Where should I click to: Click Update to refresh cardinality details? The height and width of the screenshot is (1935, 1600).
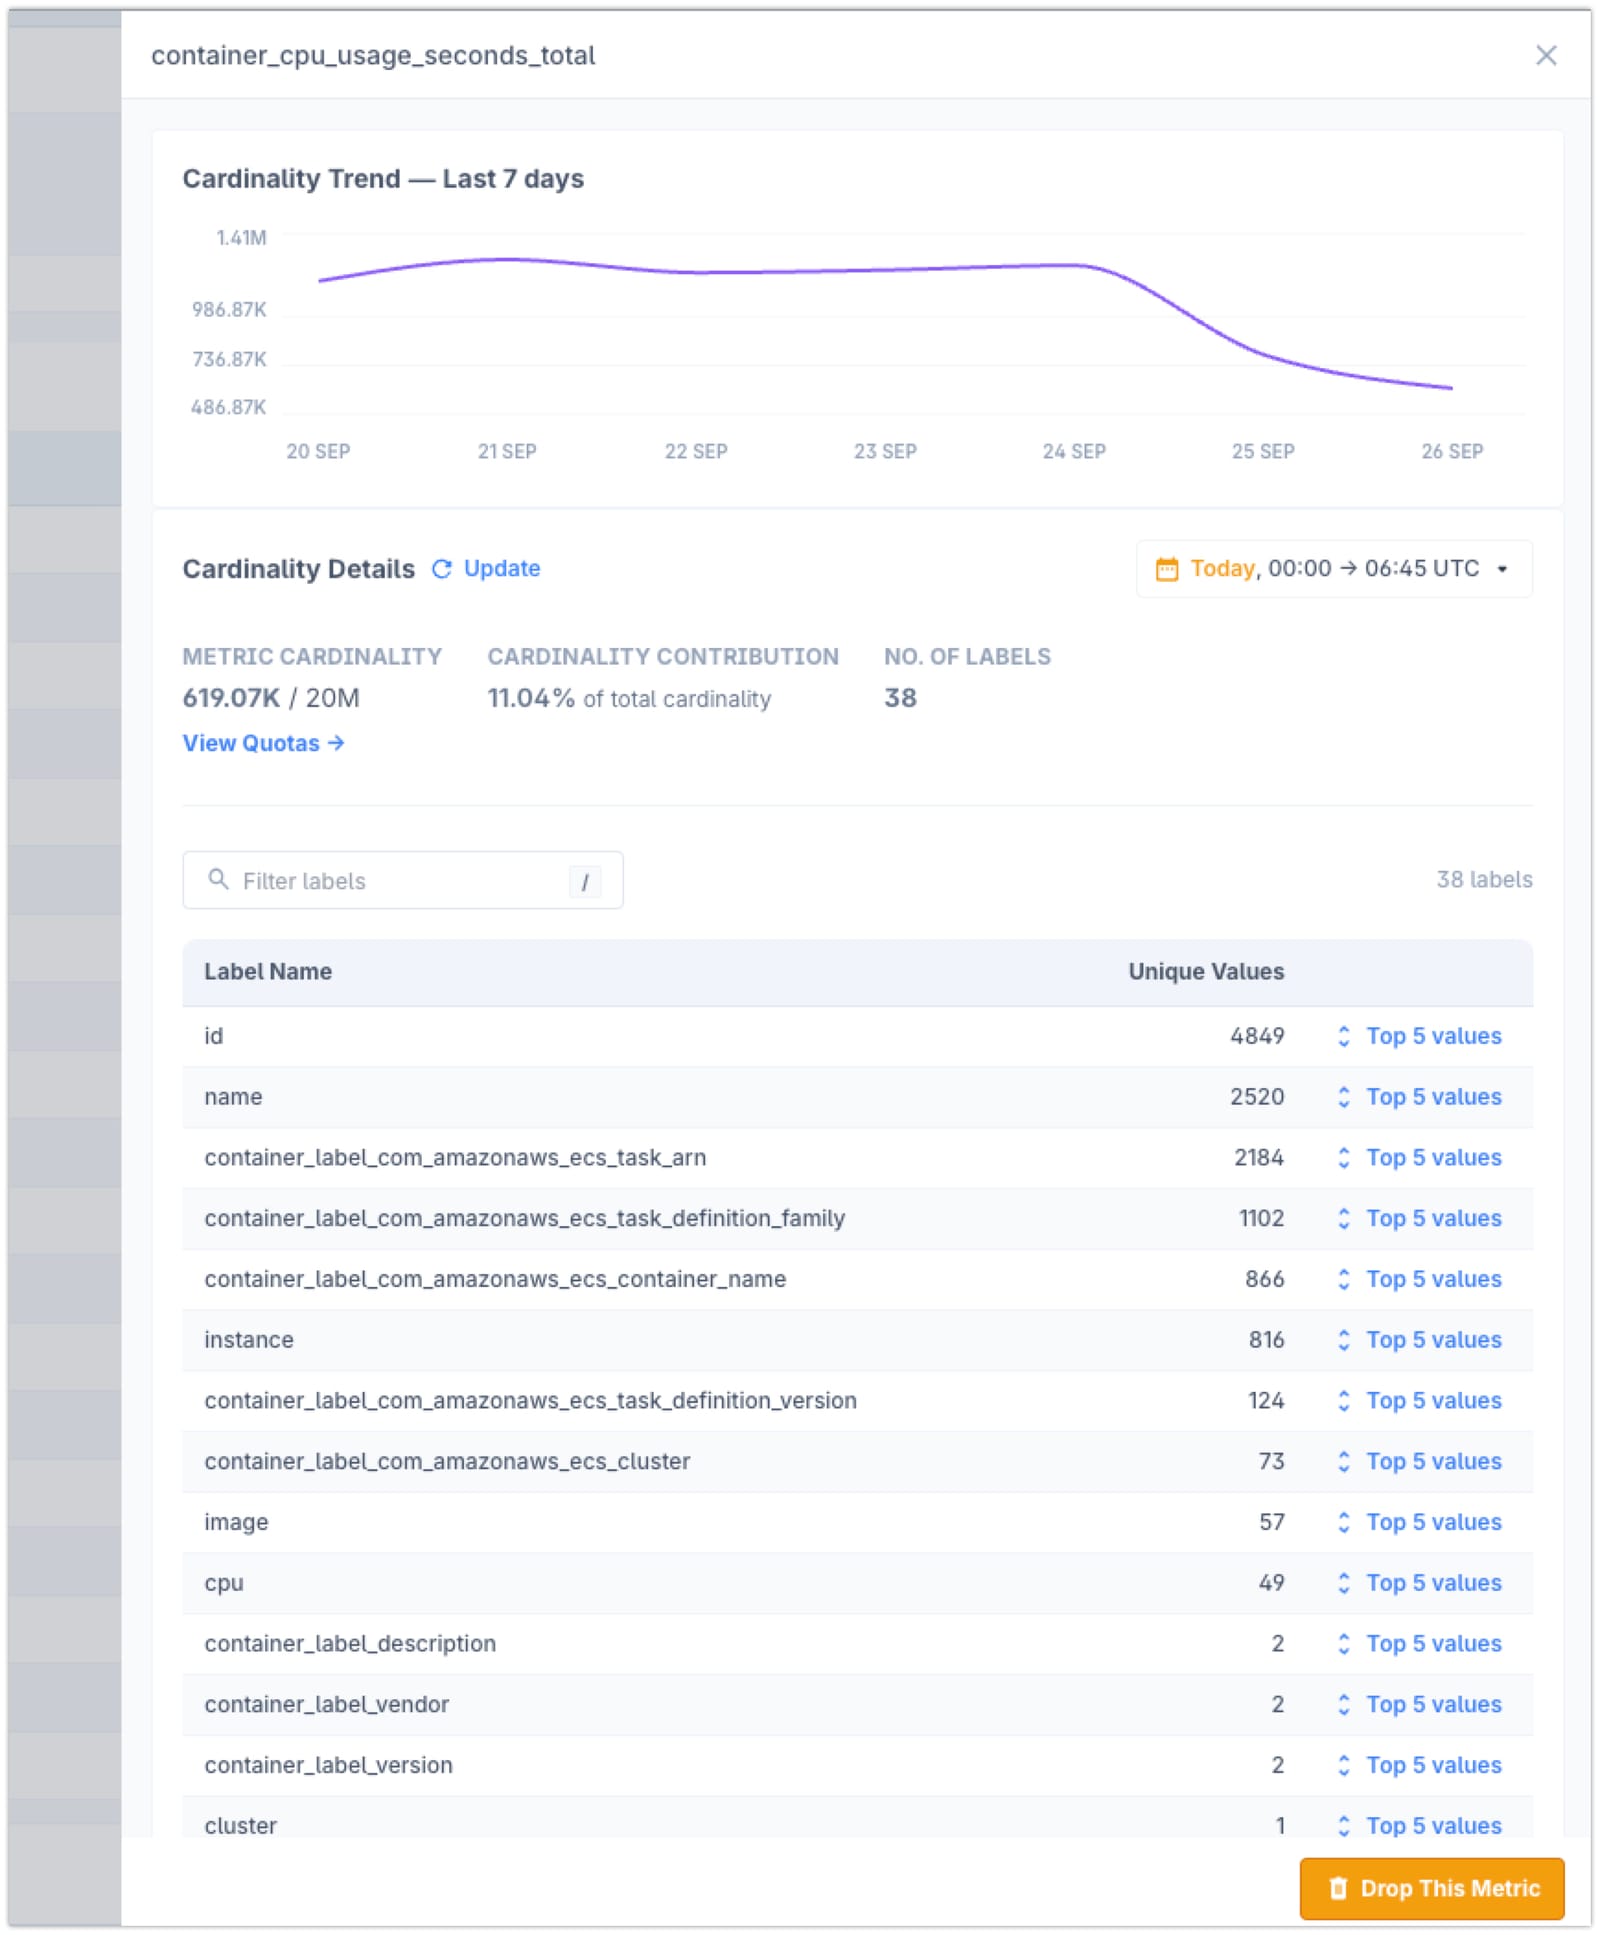502,568
